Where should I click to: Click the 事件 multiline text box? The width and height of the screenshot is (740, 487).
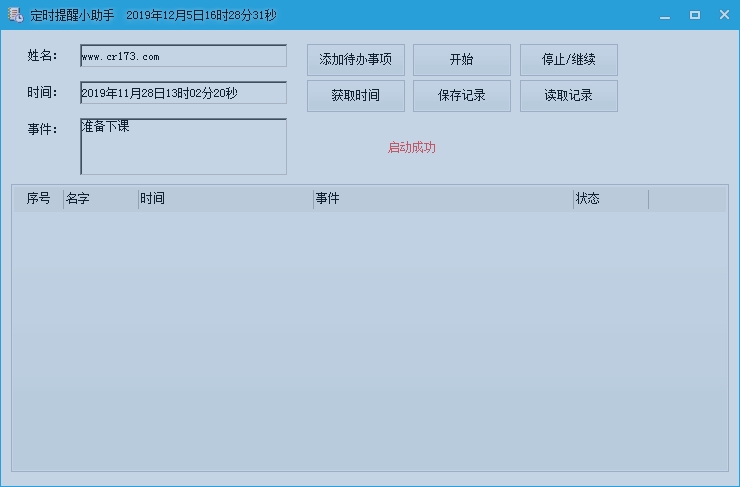[x=183, y=147]
